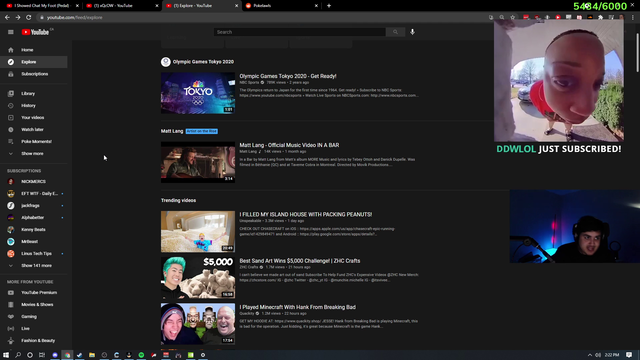Click into the YouTube search field

pos(300,32)
